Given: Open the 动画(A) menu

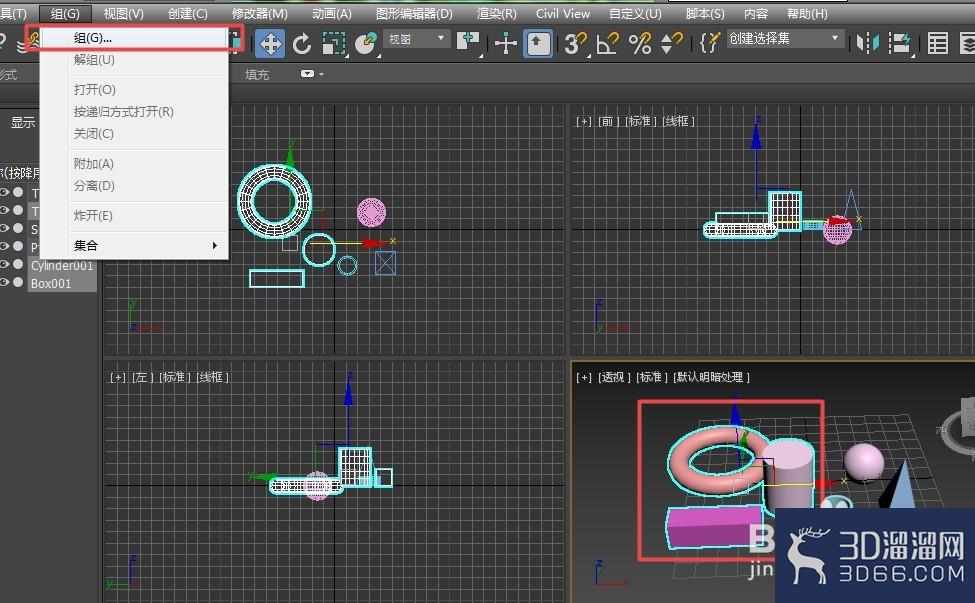Looking at the screenshot, I should (331, 14).
